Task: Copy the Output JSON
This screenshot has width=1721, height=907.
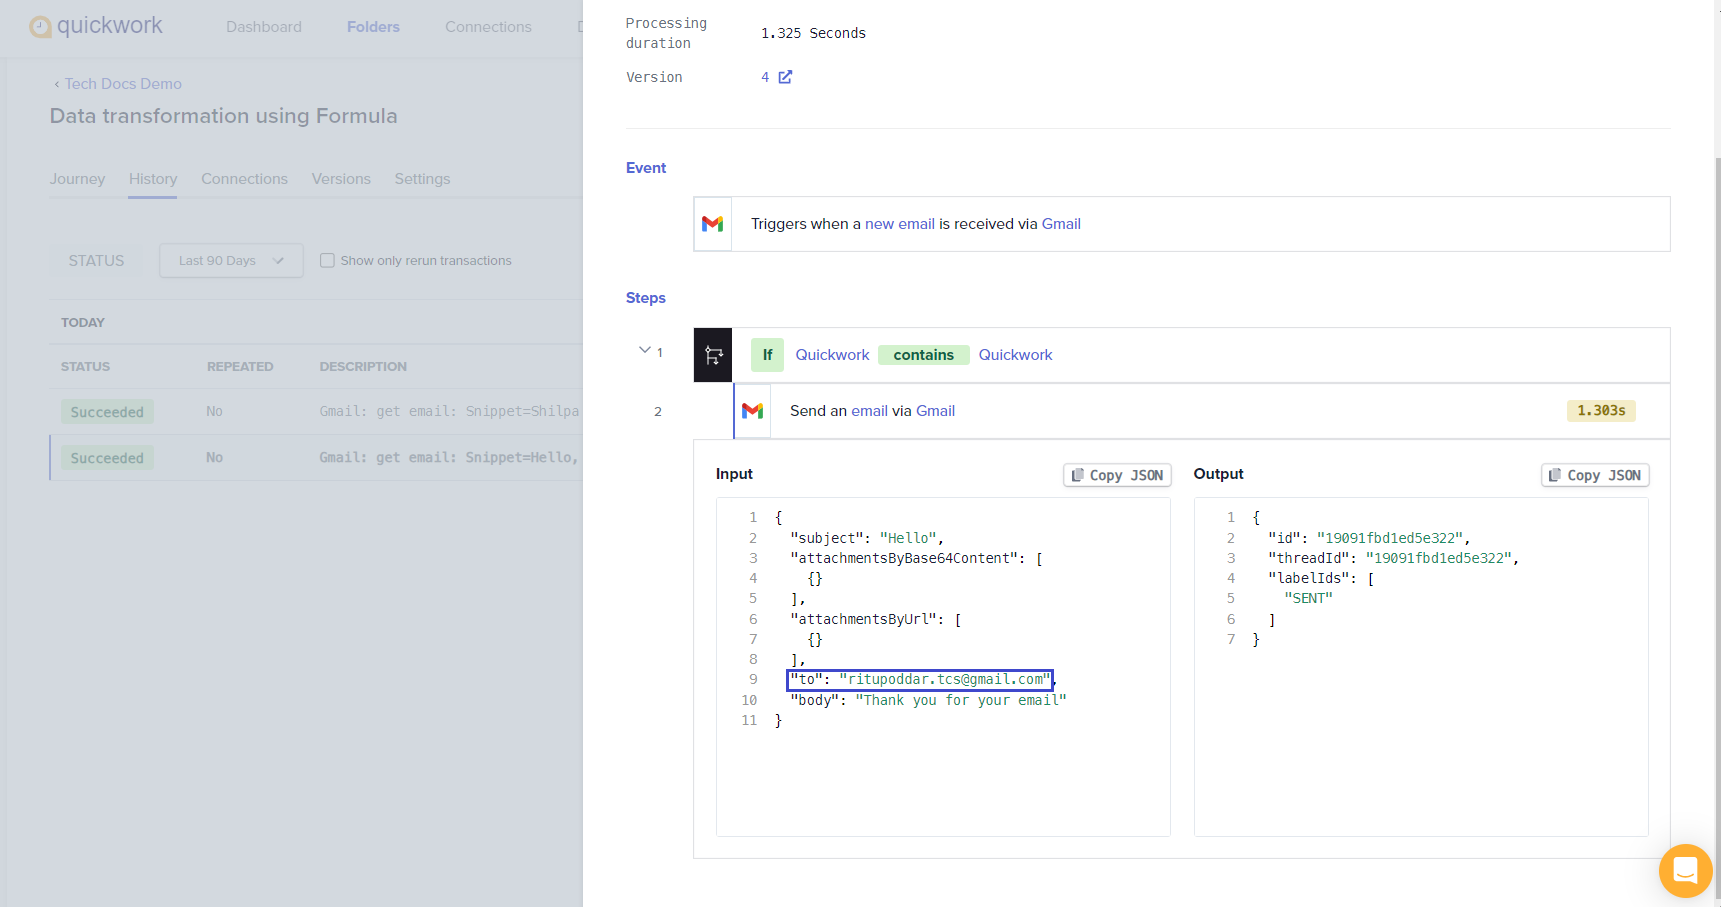Action: pos(1595,476)
